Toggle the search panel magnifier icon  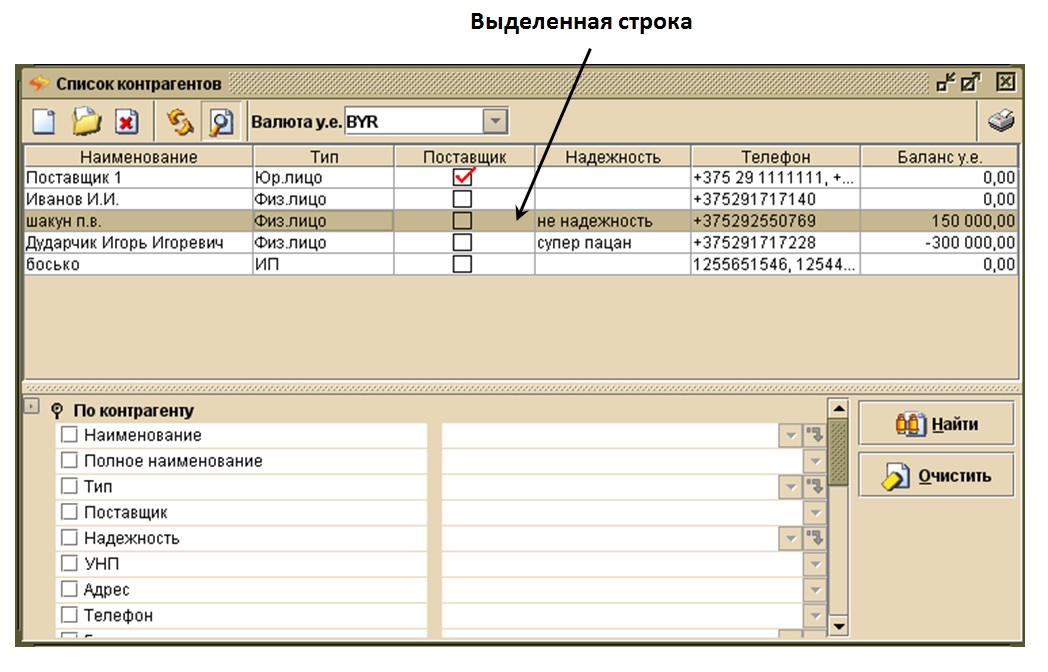pyautogui.click(x=221, y=122)
